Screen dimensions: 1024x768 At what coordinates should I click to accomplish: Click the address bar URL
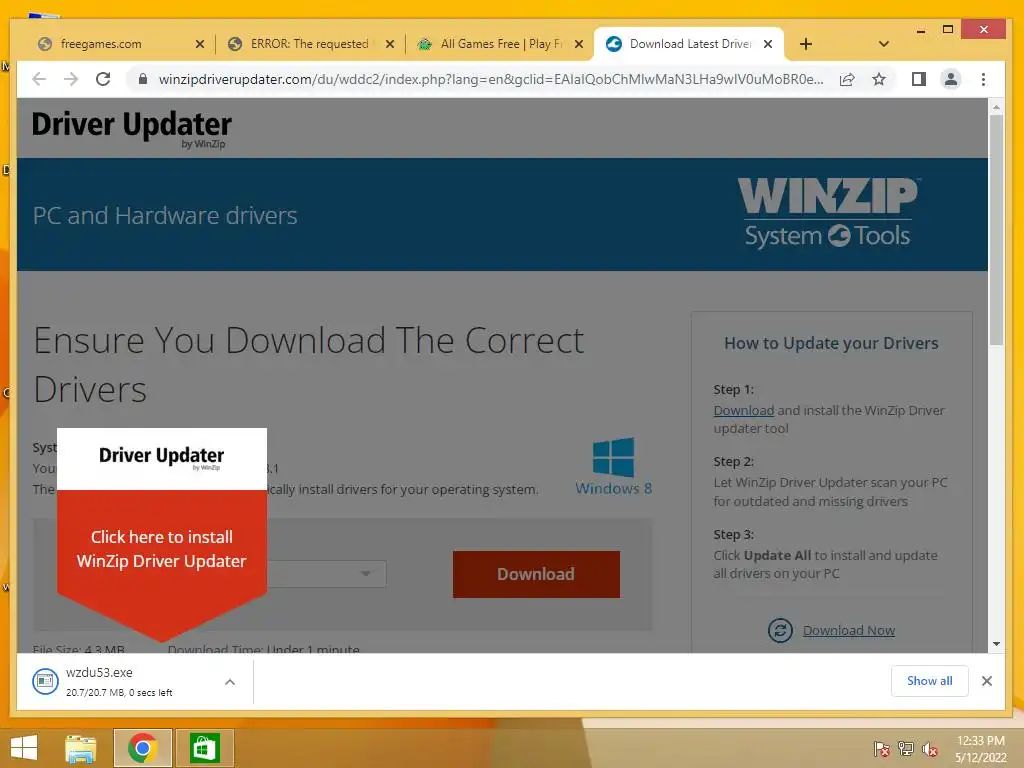(490, 80)
